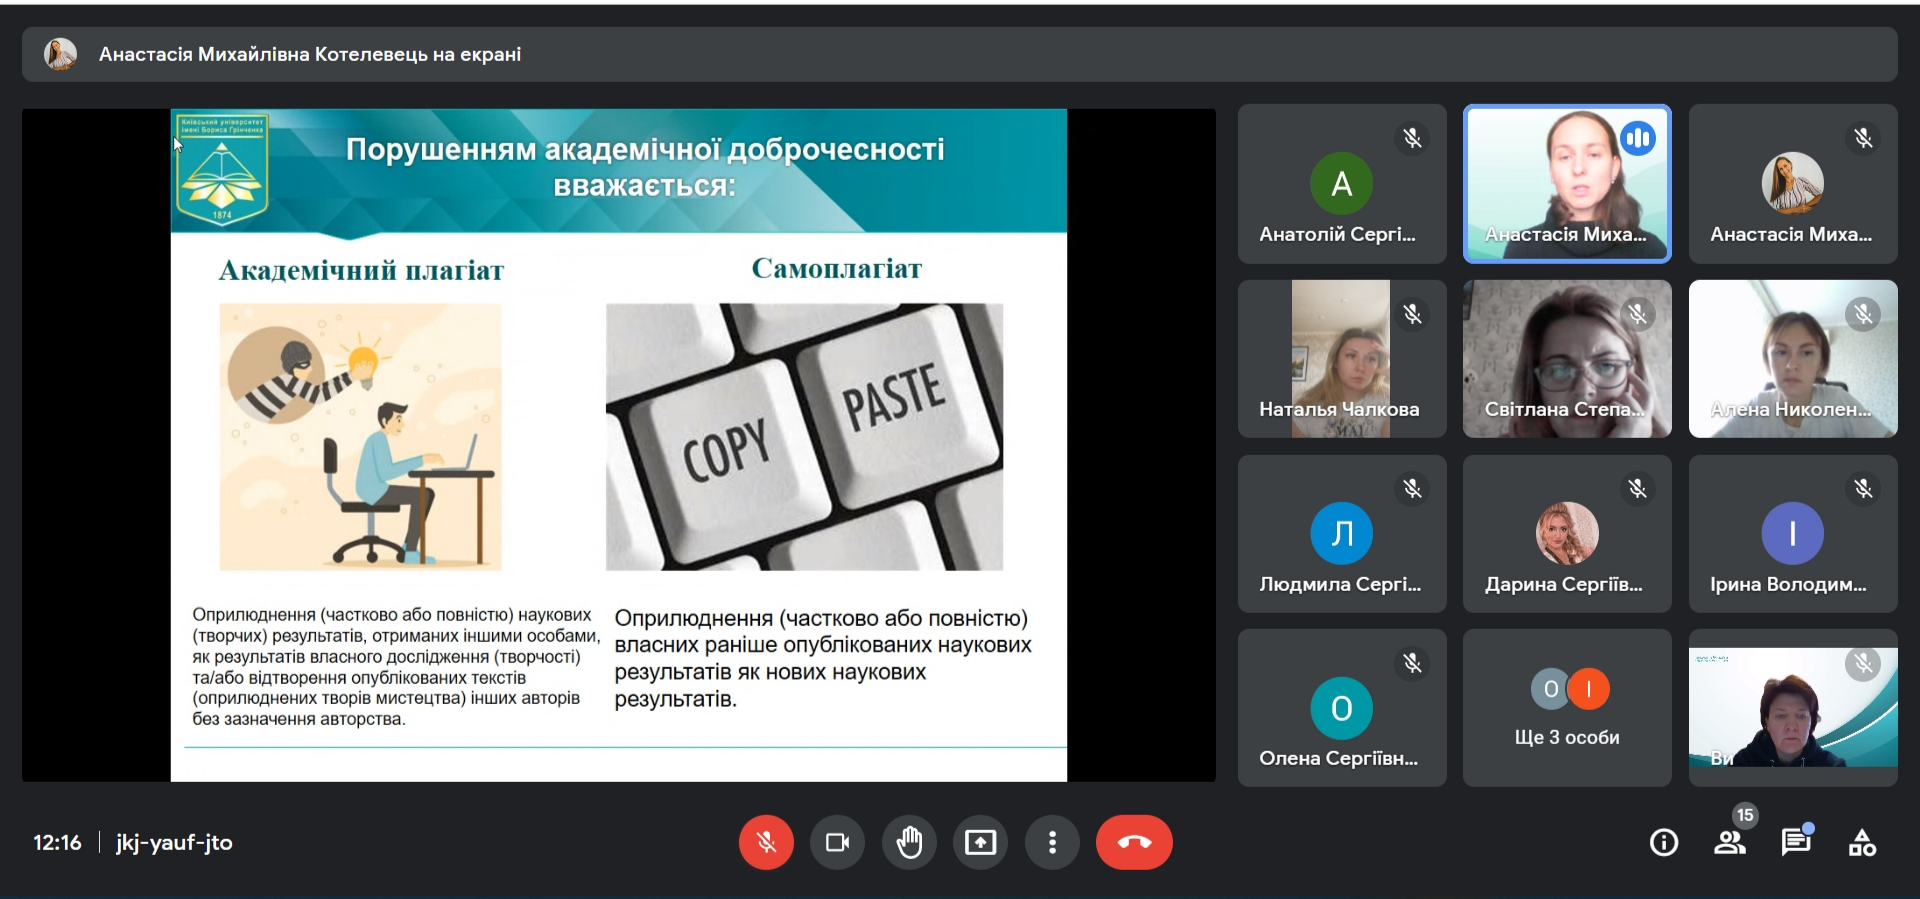Click the meeting code jkj-yauf-jto

click(x=174, y=843)
